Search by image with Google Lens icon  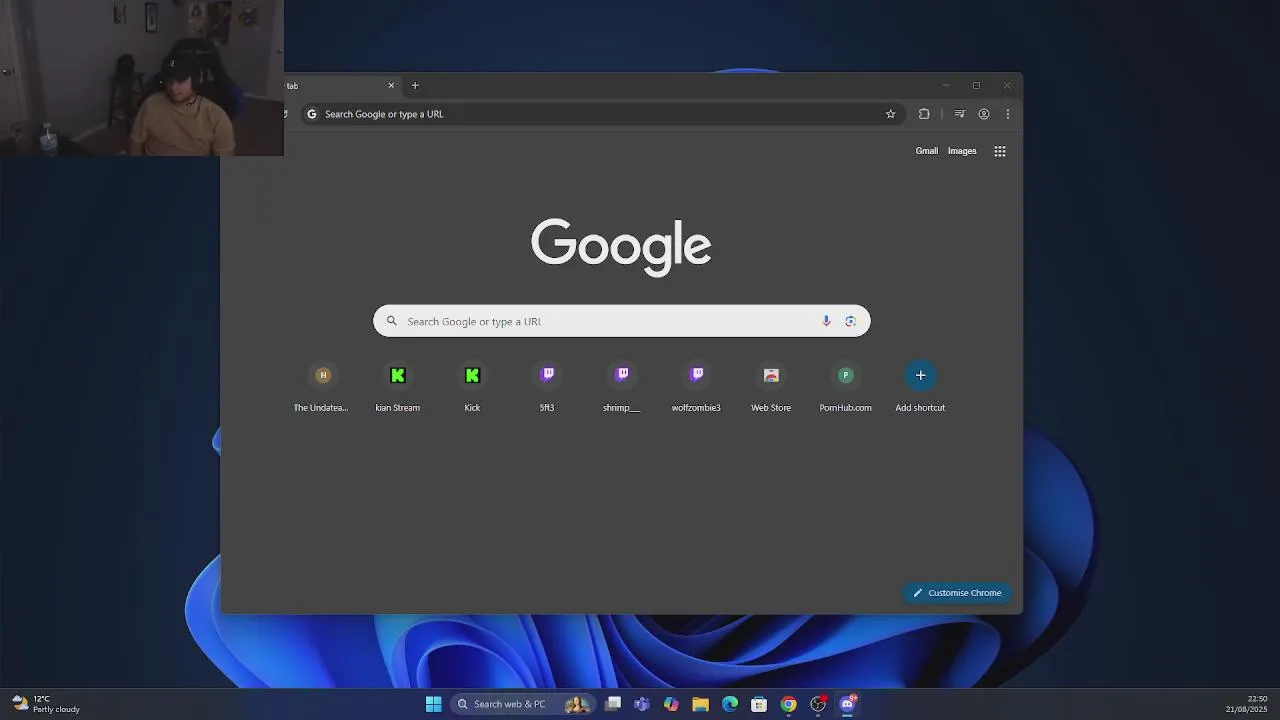(850, 321)
